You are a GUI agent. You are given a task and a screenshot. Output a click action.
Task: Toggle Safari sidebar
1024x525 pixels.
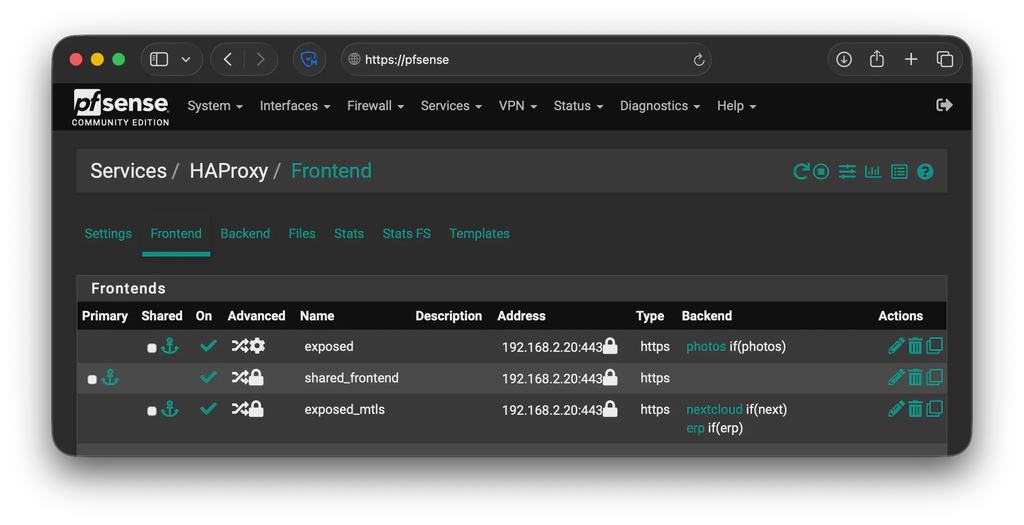[159, 59]
